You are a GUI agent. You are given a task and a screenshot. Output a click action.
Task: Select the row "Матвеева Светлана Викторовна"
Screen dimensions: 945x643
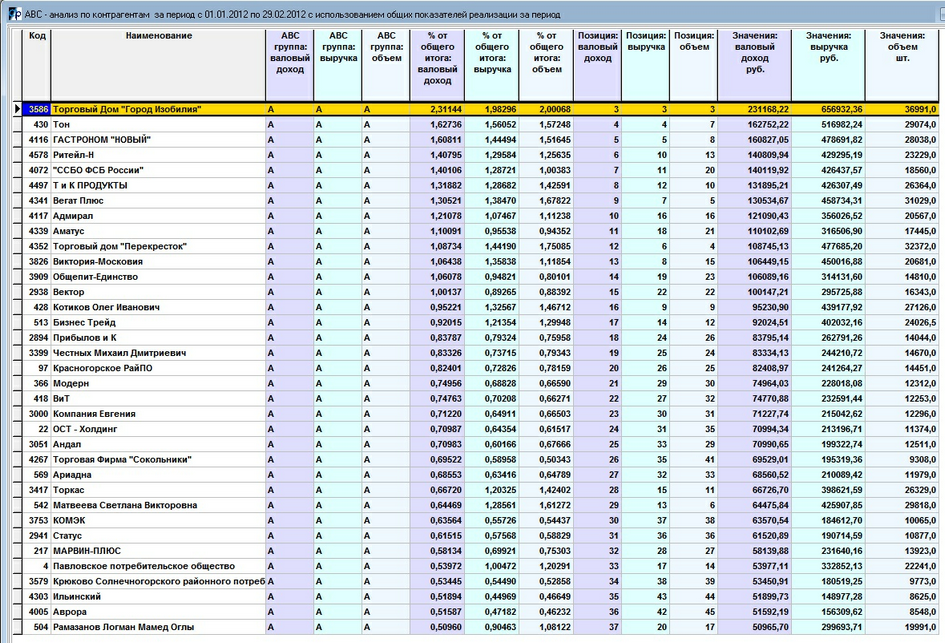pyautogui.click(x=480, y=505)
